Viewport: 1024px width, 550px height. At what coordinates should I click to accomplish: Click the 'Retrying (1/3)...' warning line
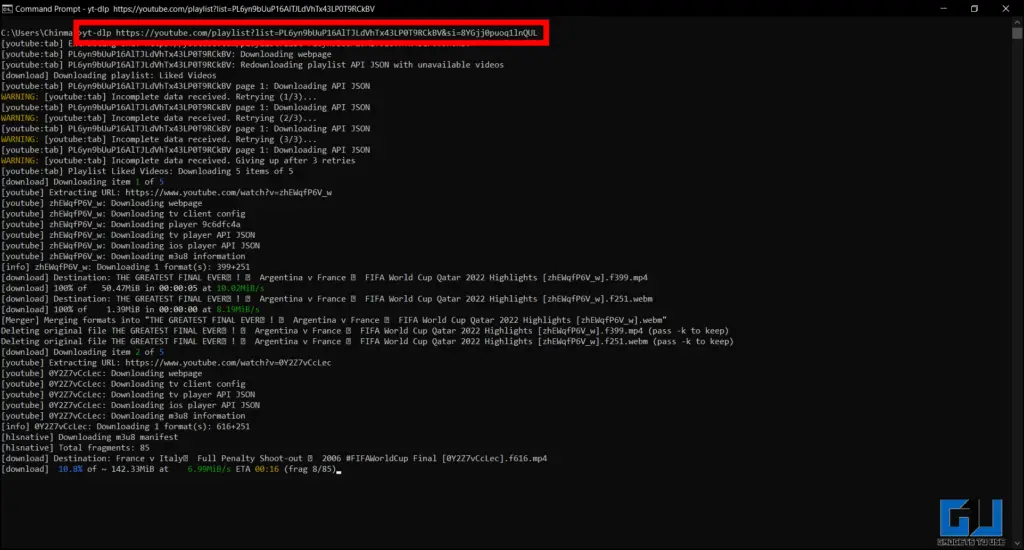(159, 97)
